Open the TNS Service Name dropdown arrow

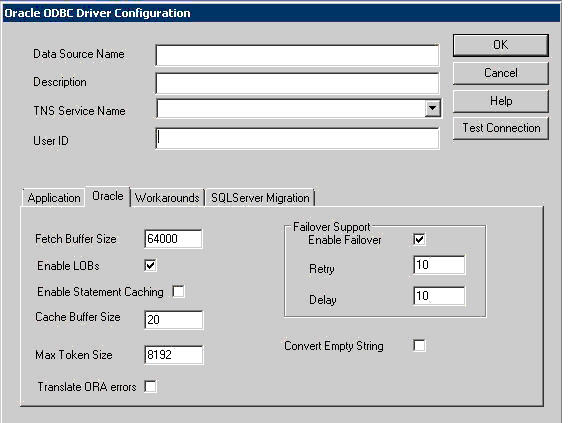coord(433,108)
